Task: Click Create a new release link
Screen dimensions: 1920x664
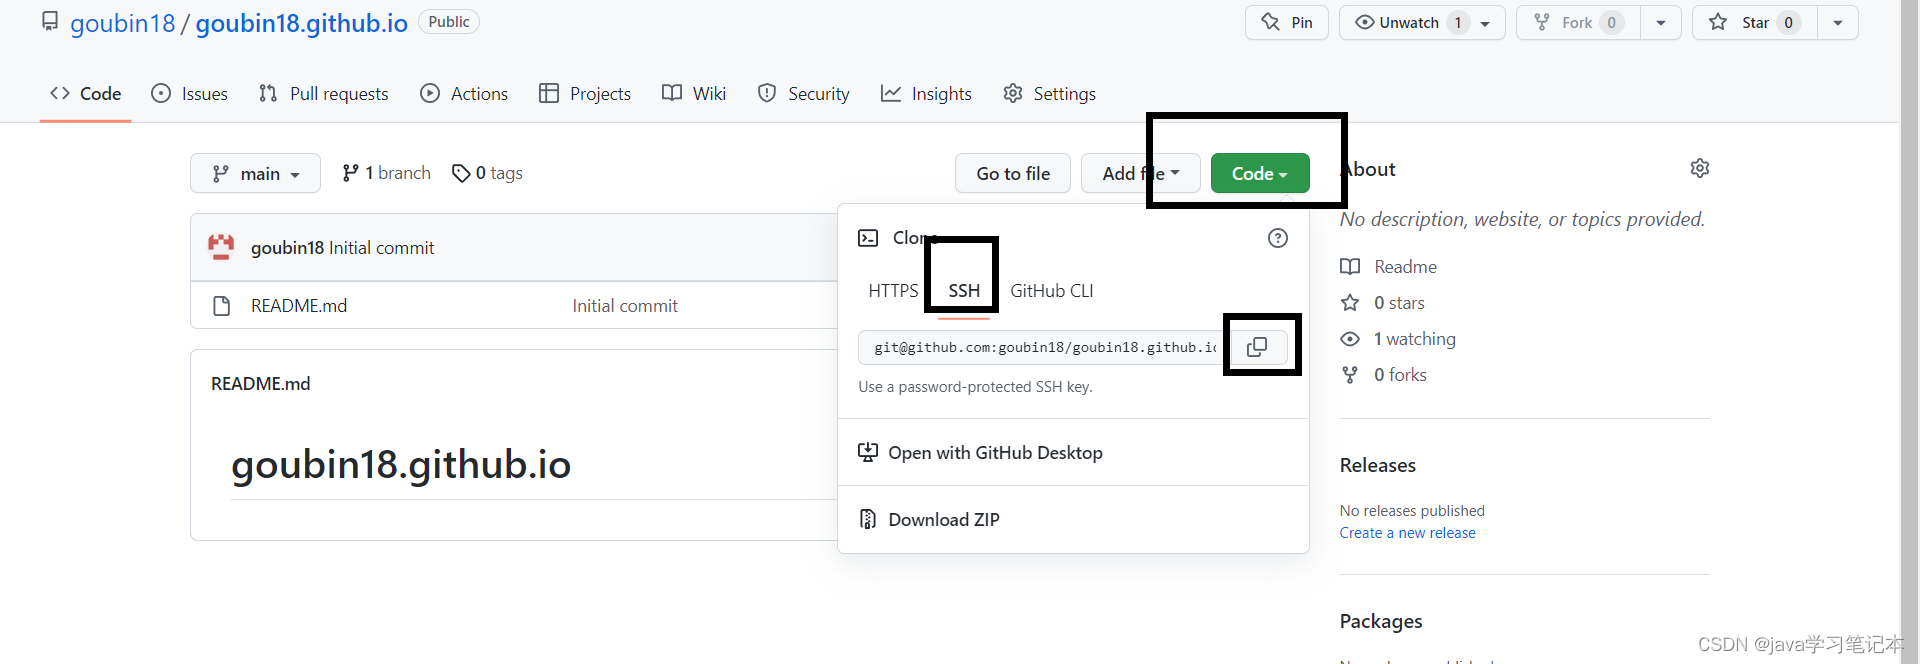Action: coord(1408,533)
